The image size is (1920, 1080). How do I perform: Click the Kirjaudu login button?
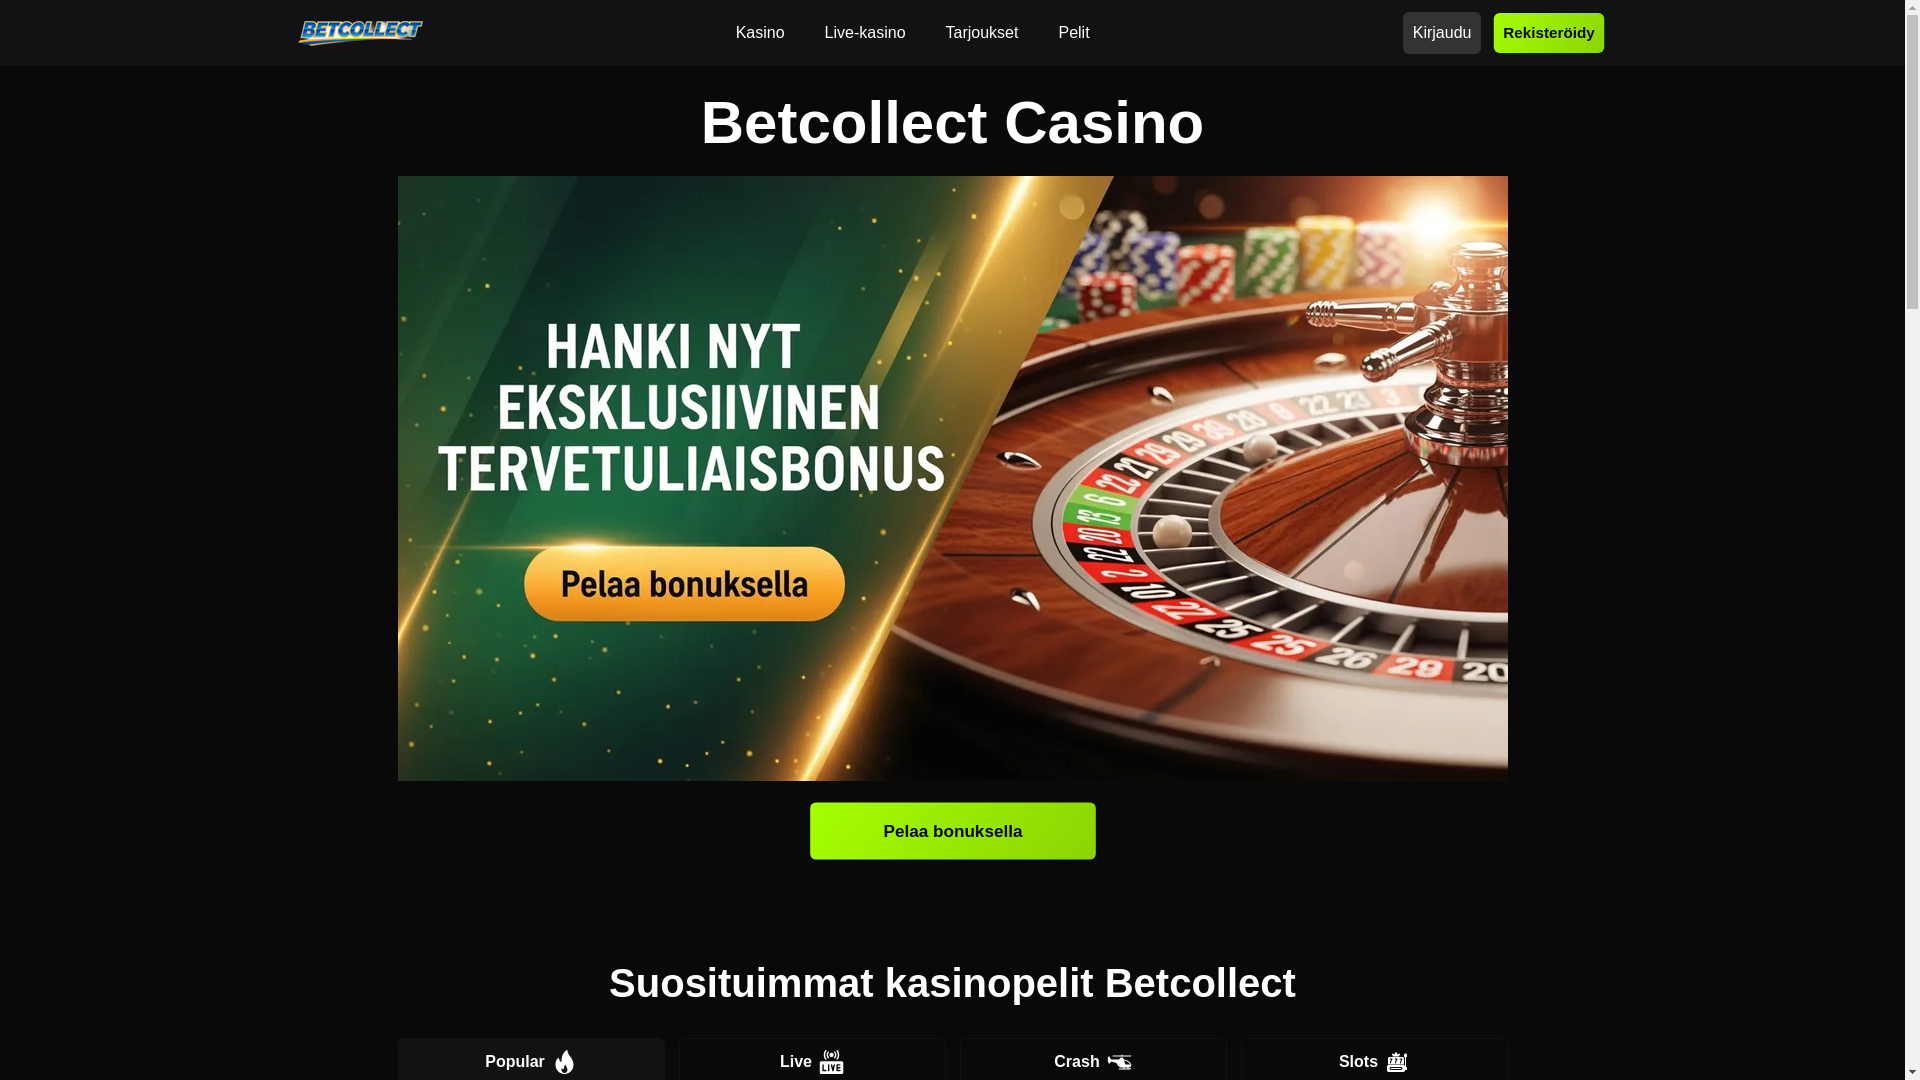(x=1442, y=33)
